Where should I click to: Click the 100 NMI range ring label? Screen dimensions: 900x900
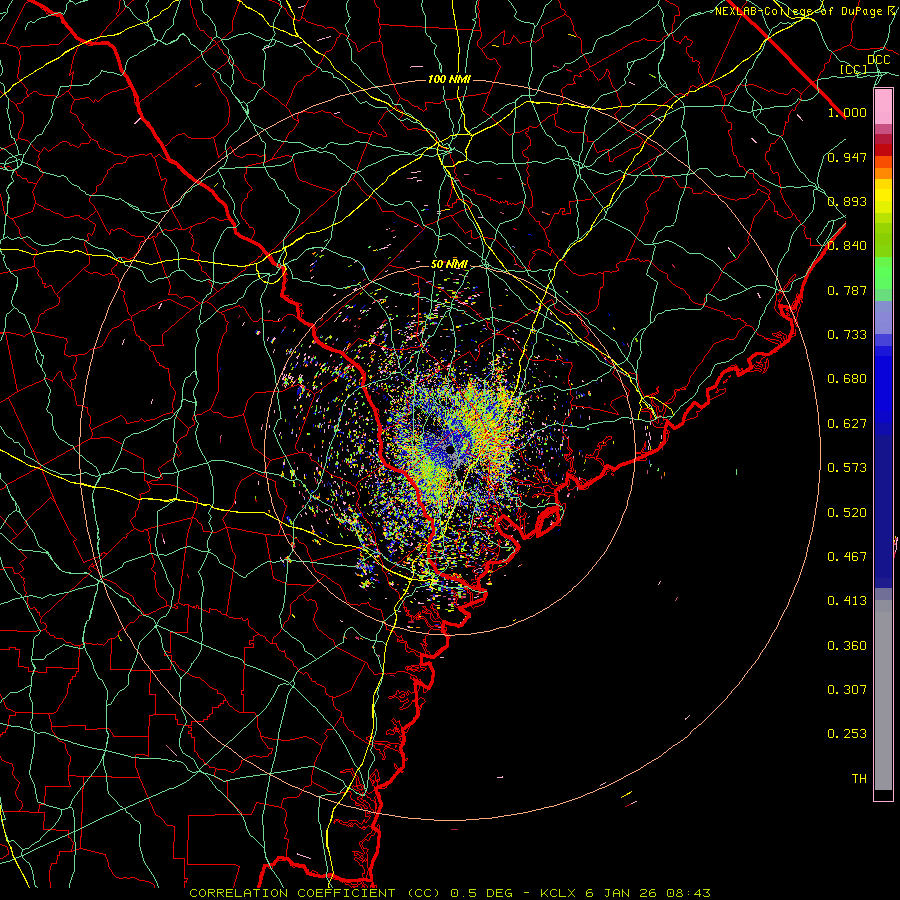(x=449, y=79)
